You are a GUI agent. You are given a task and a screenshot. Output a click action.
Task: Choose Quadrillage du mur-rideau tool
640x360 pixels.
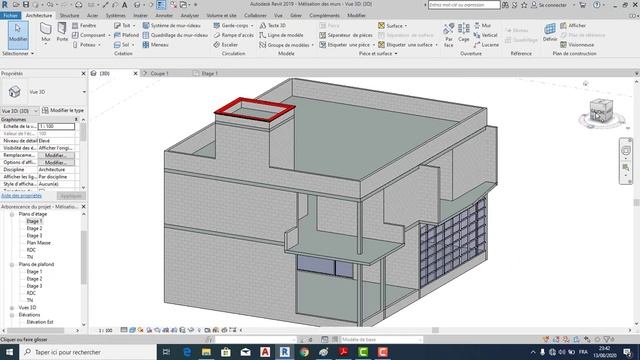pyautogui.click(x=176, y=35)
